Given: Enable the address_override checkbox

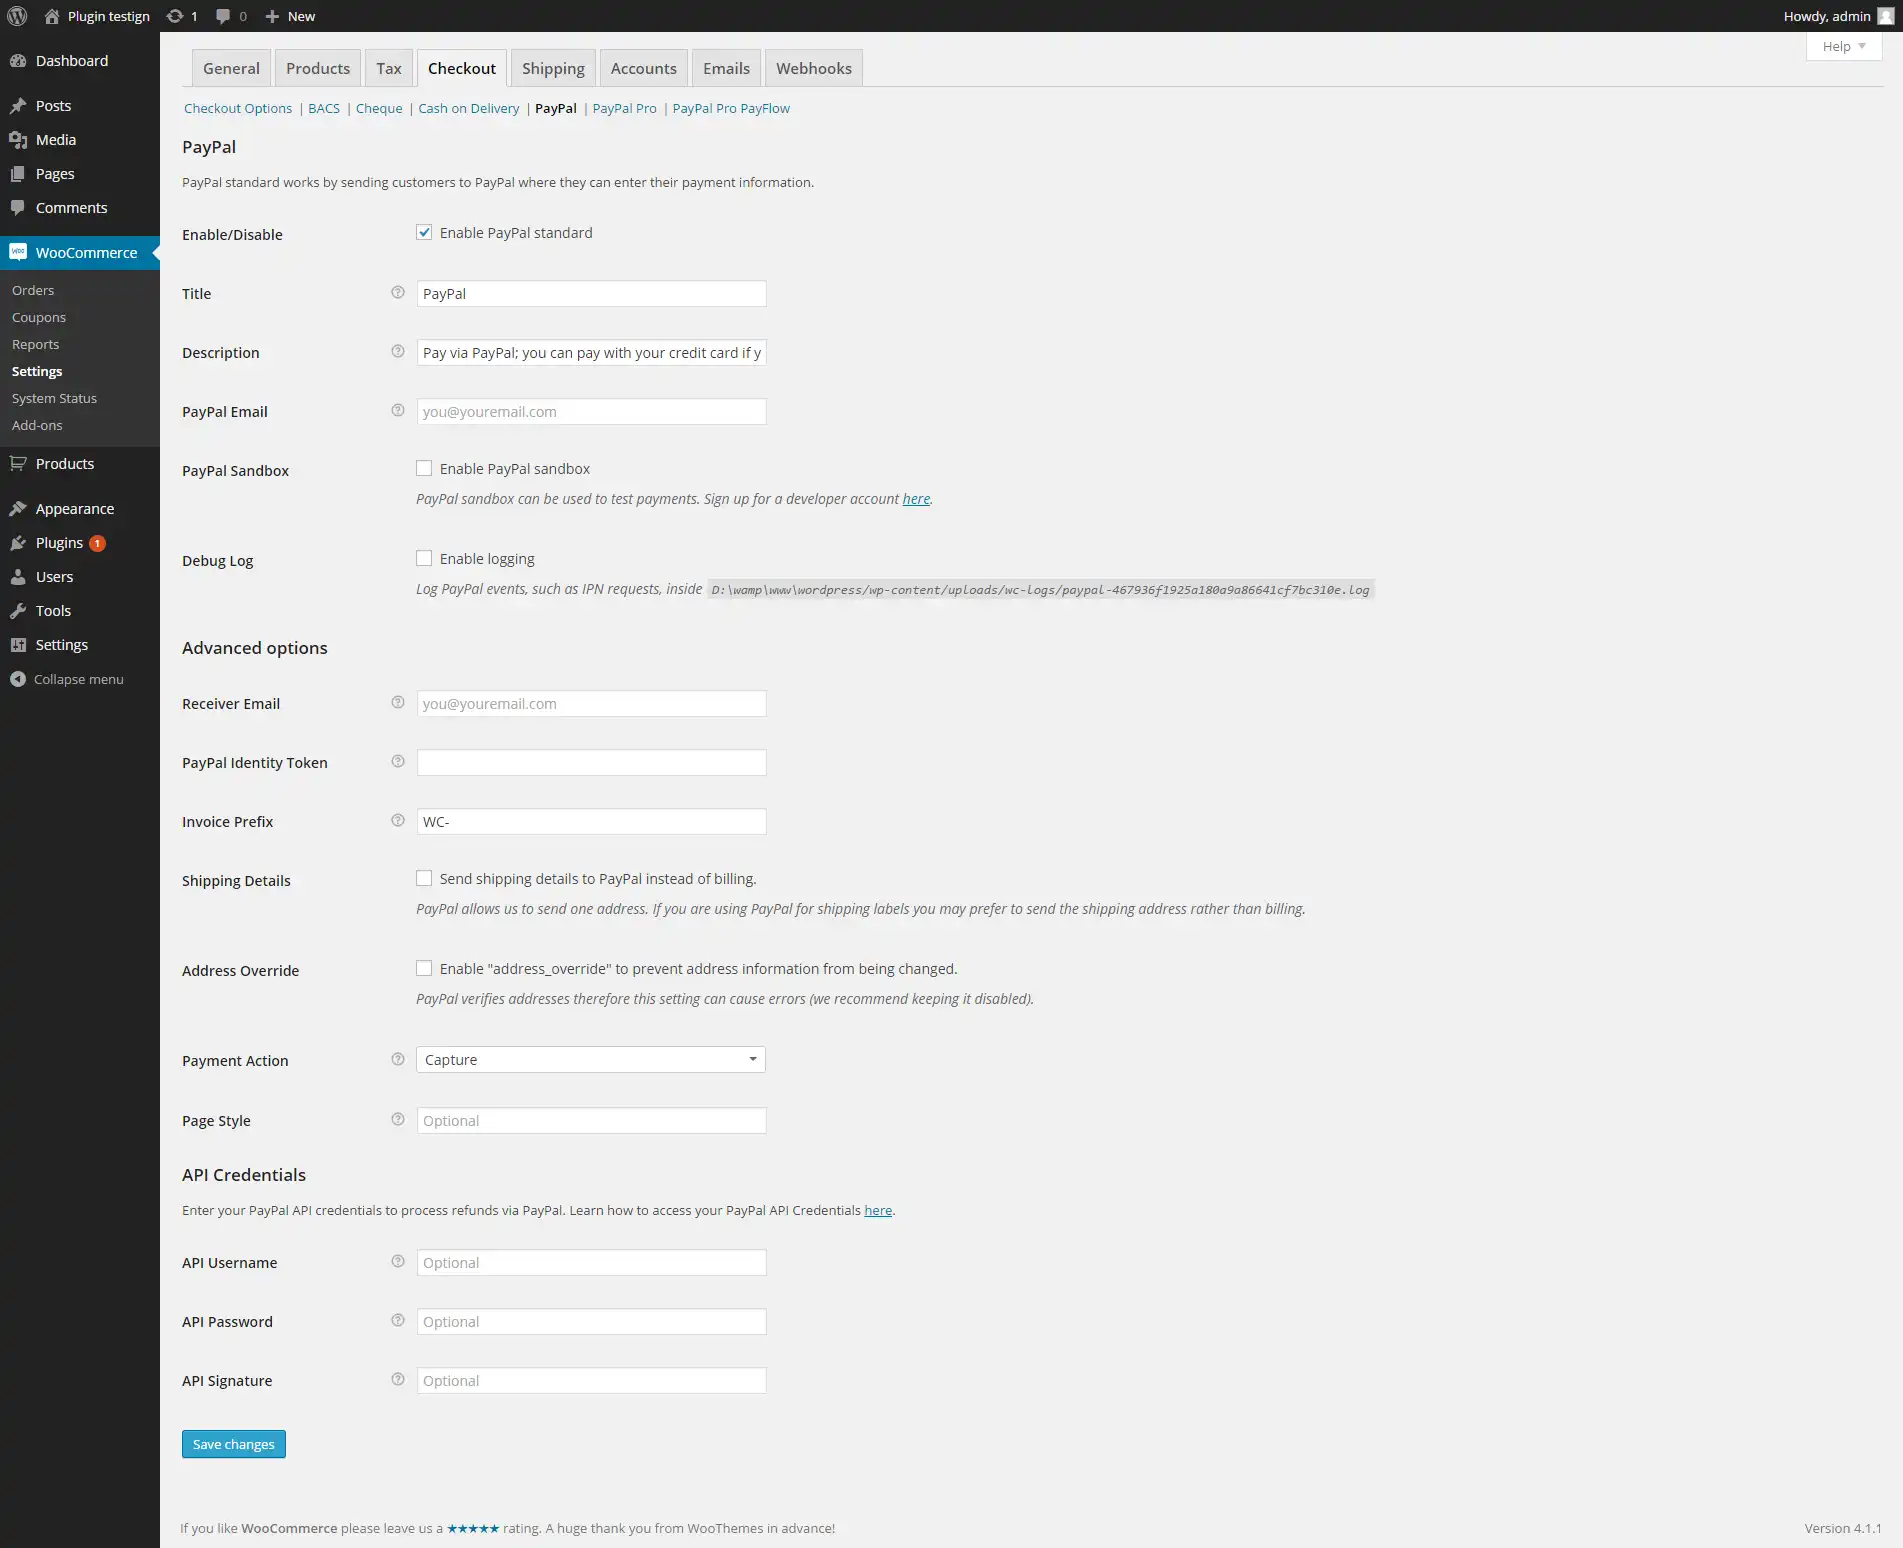Looking at the screenshot, I should (x=424, y=969).
